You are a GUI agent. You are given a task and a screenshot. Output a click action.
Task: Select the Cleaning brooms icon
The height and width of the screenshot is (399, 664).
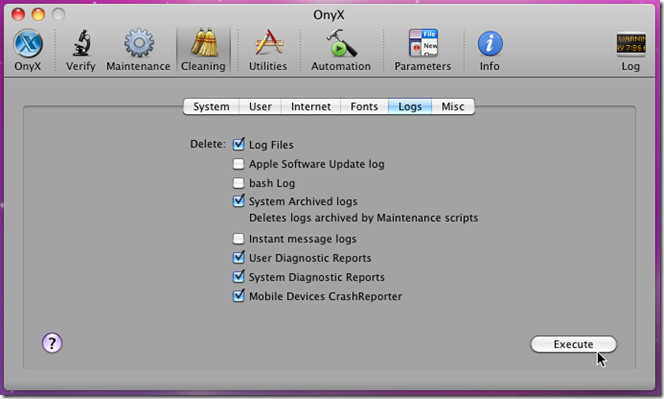click(204, 42)
